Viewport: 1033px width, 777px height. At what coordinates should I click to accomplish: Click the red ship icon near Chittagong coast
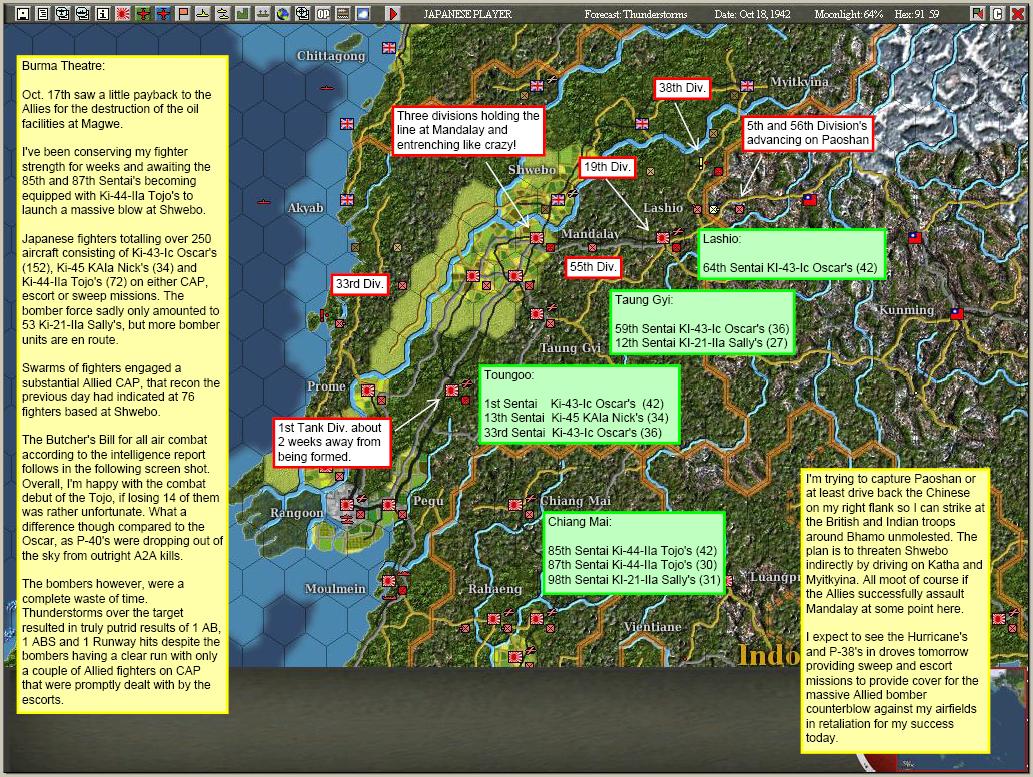tap(327, 87)
